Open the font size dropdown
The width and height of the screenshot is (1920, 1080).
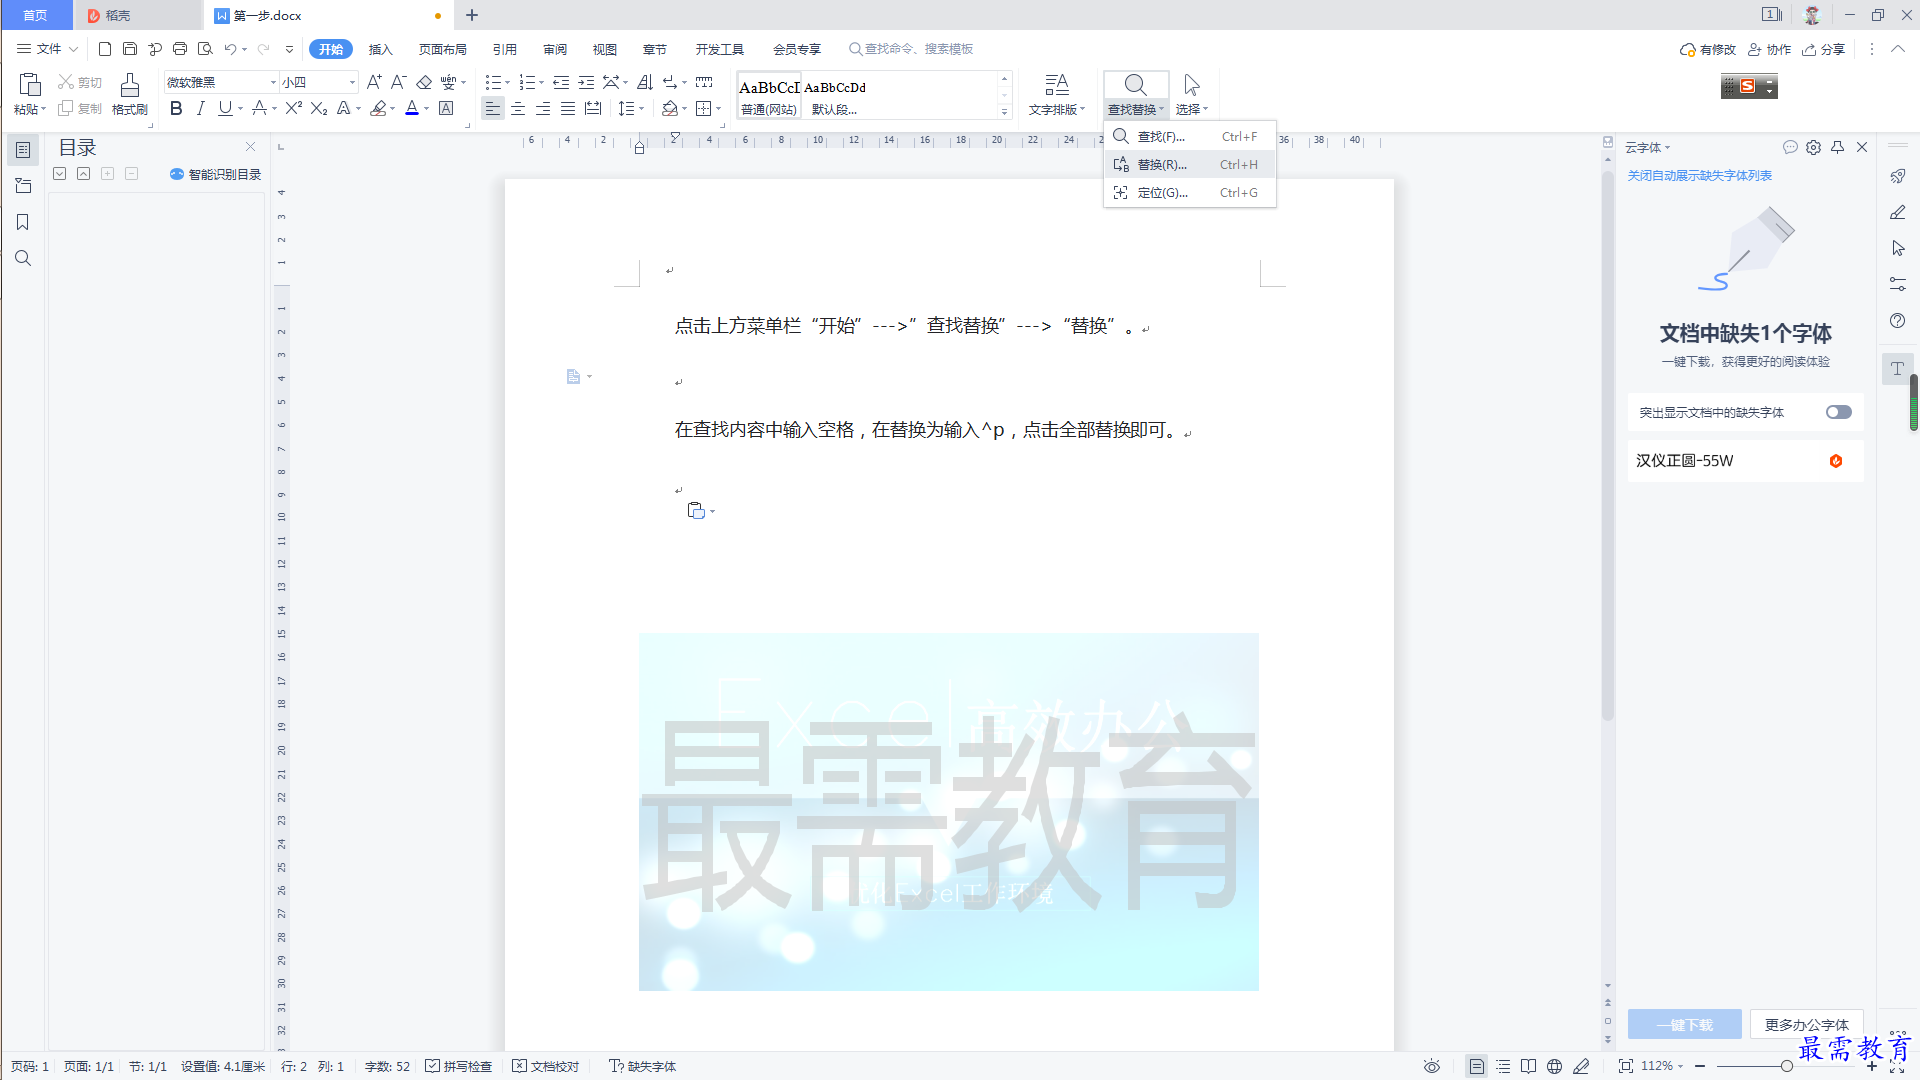tap(352, 82)
